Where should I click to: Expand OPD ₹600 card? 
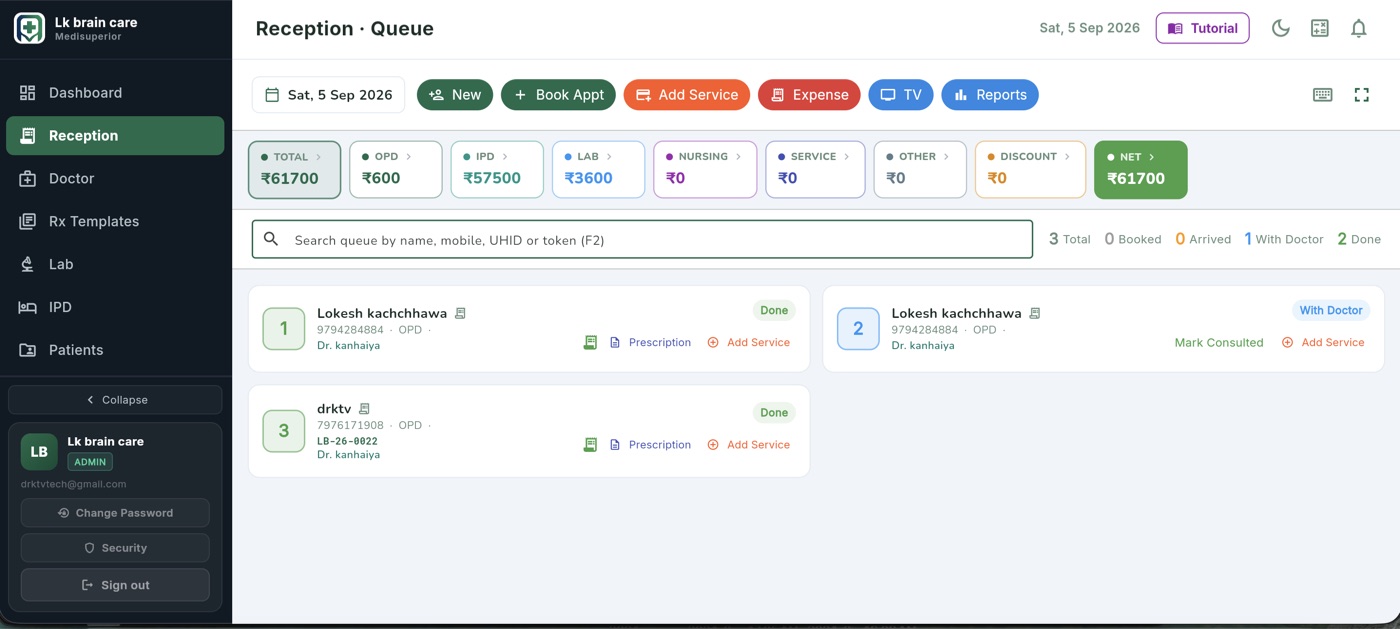tap(395, 169)
